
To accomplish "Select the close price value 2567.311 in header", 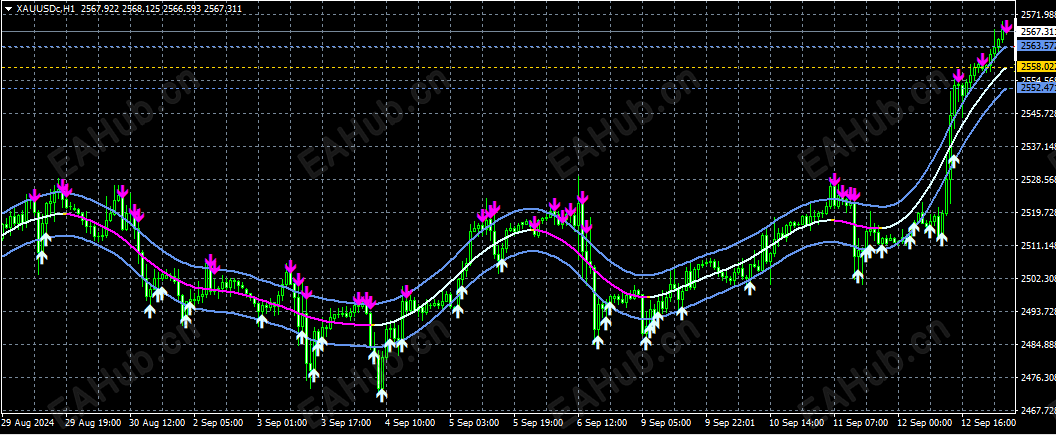I will pyautogui.click(x=222, y=9).
